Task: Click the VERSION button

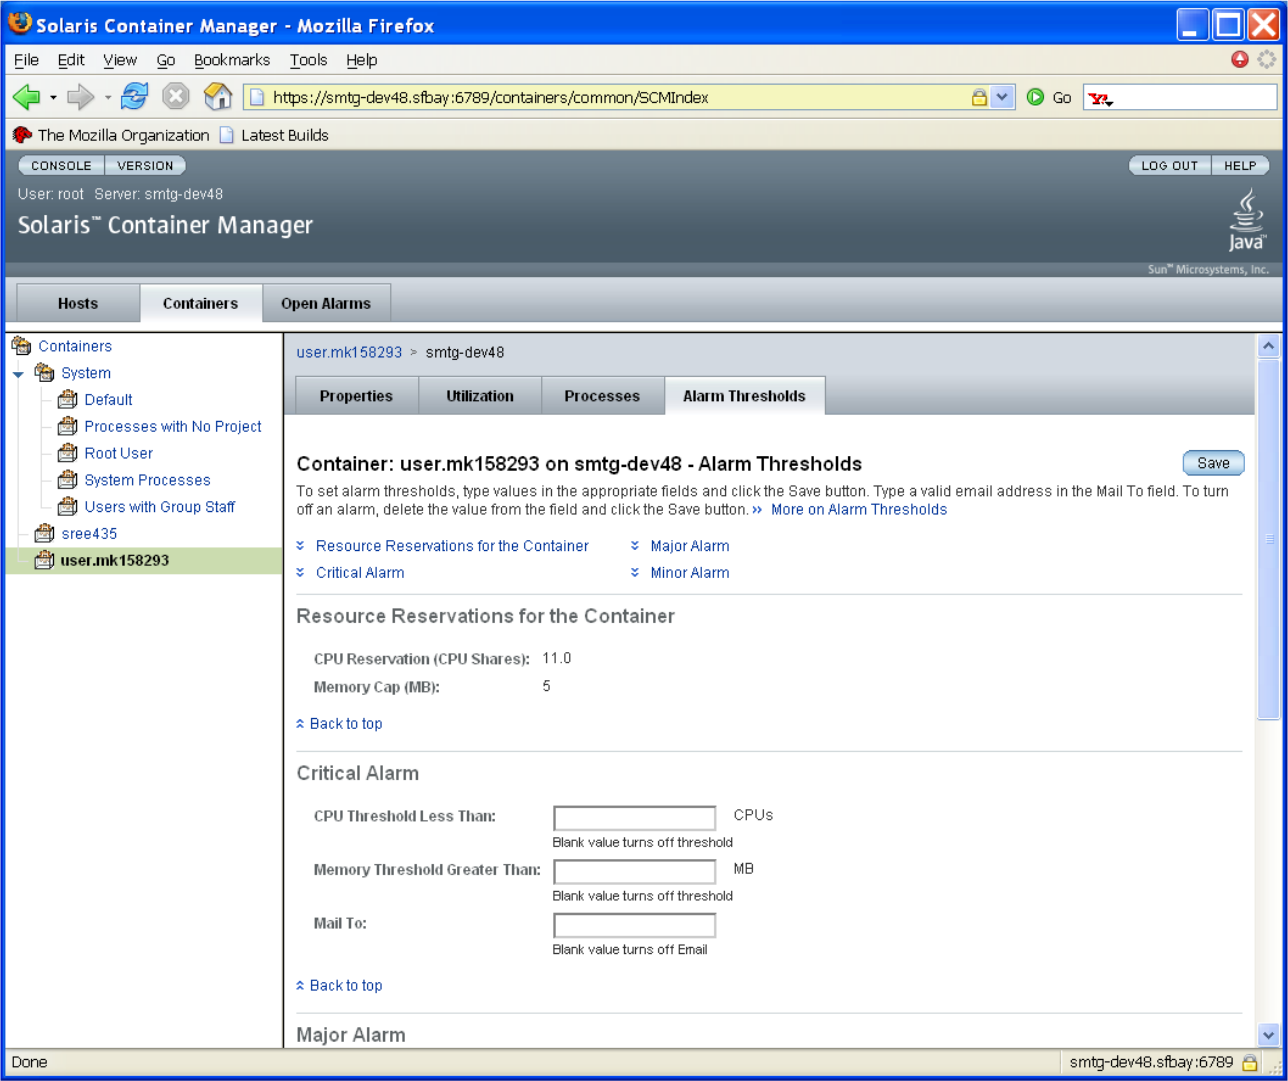Action: pyautogui.click(x=145, y=166)
